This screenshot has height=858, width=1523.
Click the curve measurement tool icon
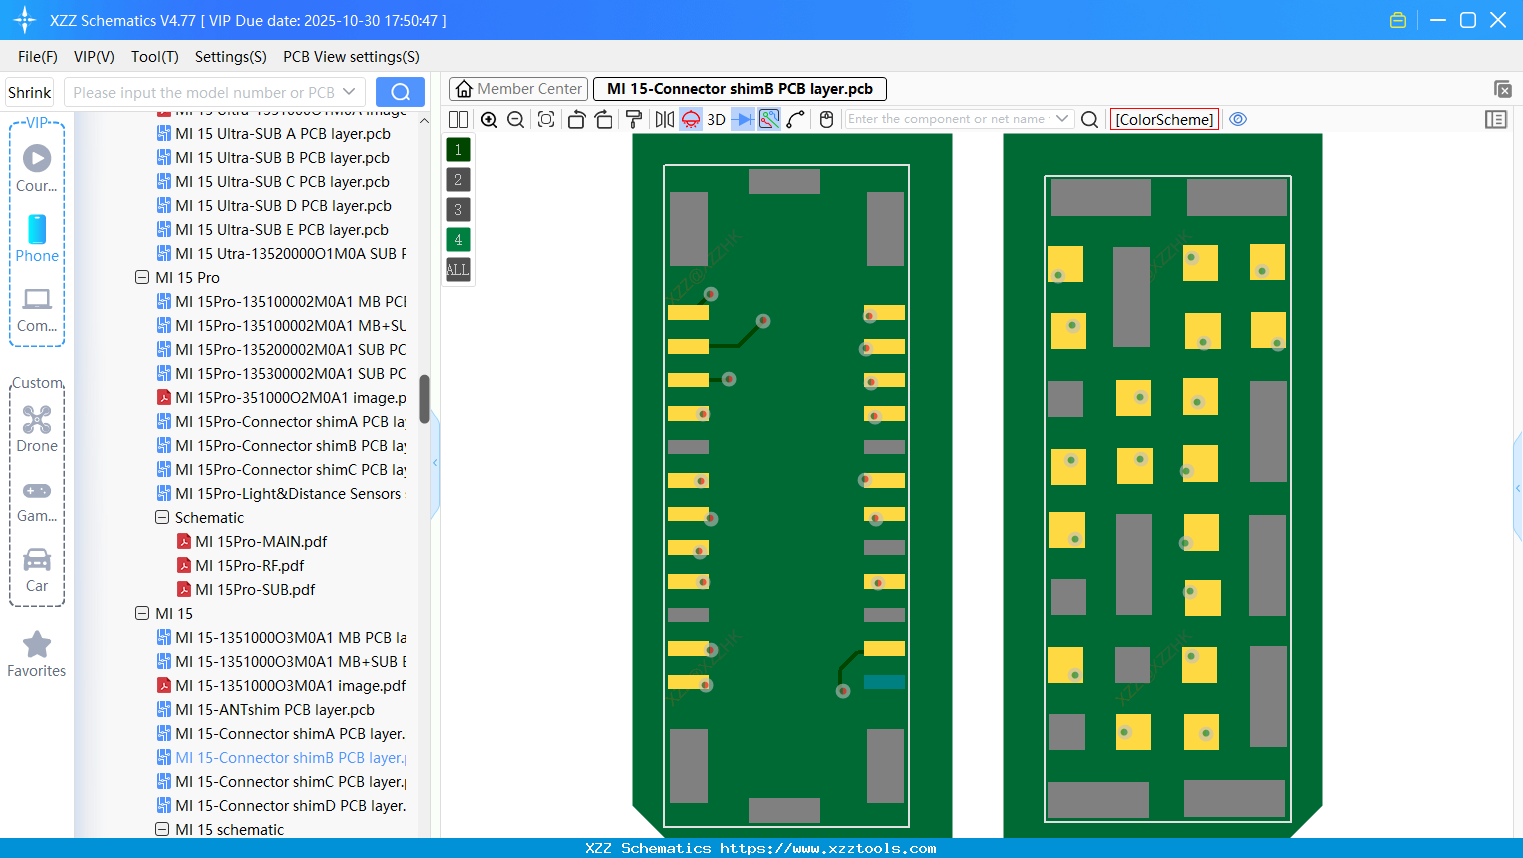tap(795, 119)
